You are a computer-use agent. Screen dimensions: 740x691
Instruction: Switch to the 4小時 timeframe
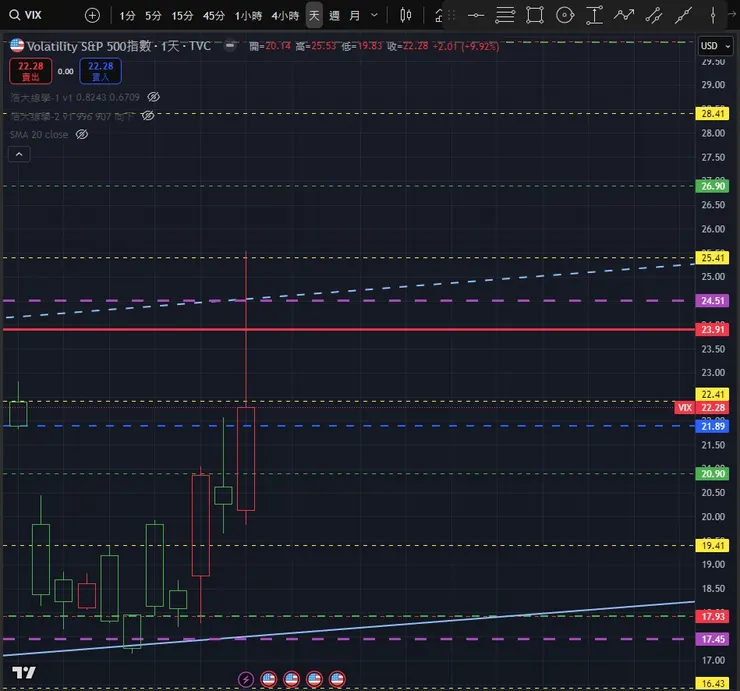coord(285,16)
